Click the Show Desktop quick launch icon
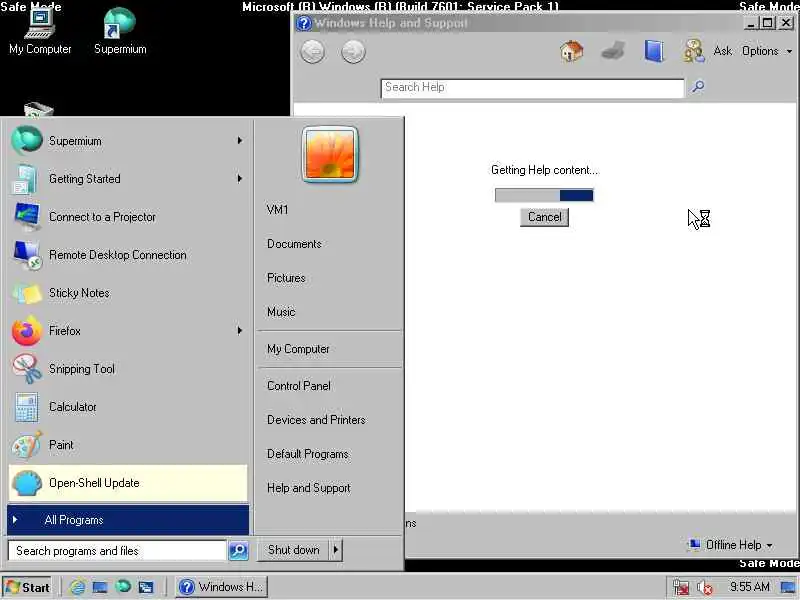Screen dimensions: 800x600 pyautogui.click(x=100, y=587)
